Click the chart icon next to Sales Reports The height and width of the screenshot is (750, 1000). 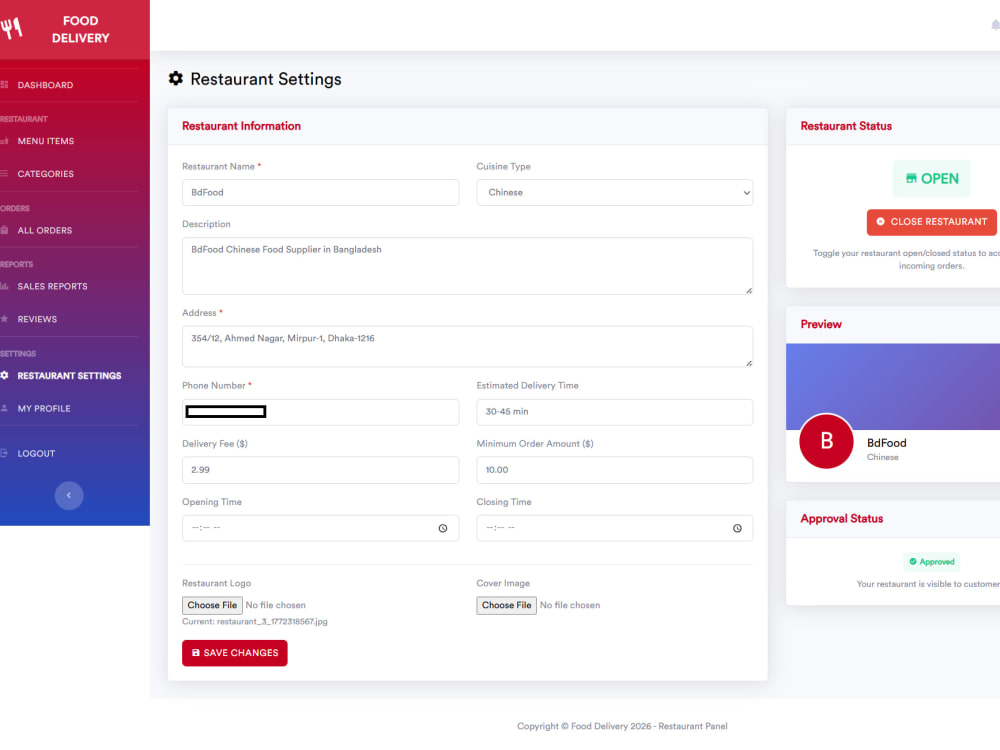[4, 286]
